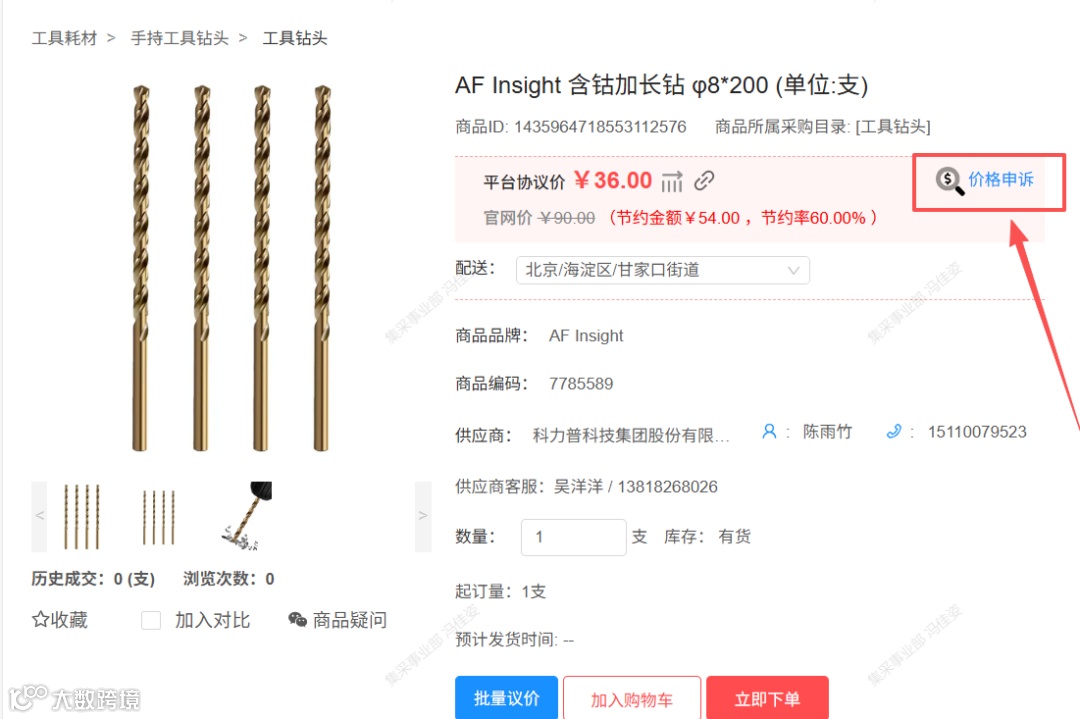The height and width of the screenshot is (719, 1080).
Task: Select the first four-drill-bit thumbnail
Action: point(82,516)
